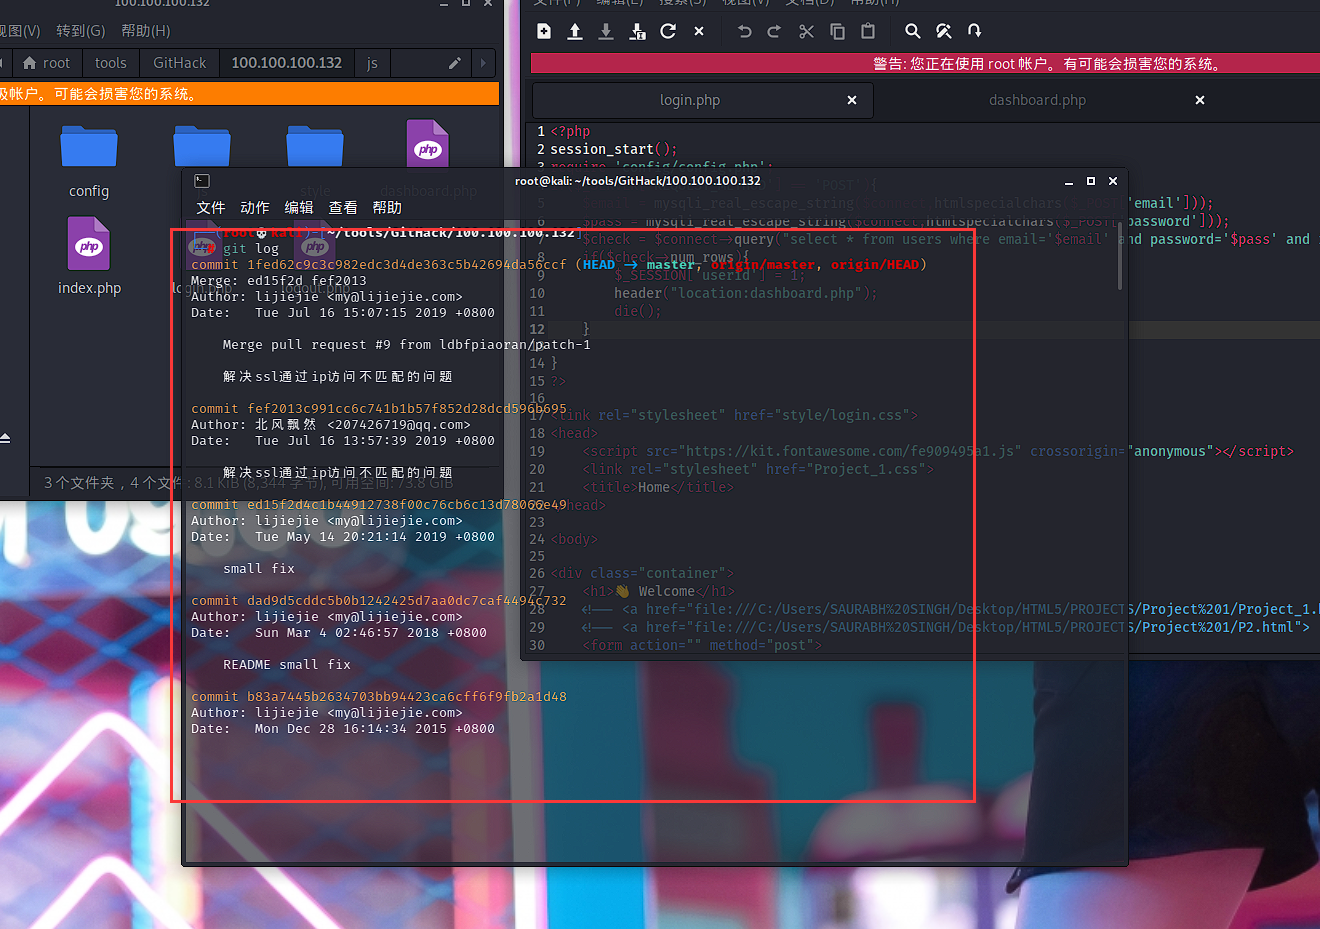Open terminal 帮助 menu

tap(387, 207)
